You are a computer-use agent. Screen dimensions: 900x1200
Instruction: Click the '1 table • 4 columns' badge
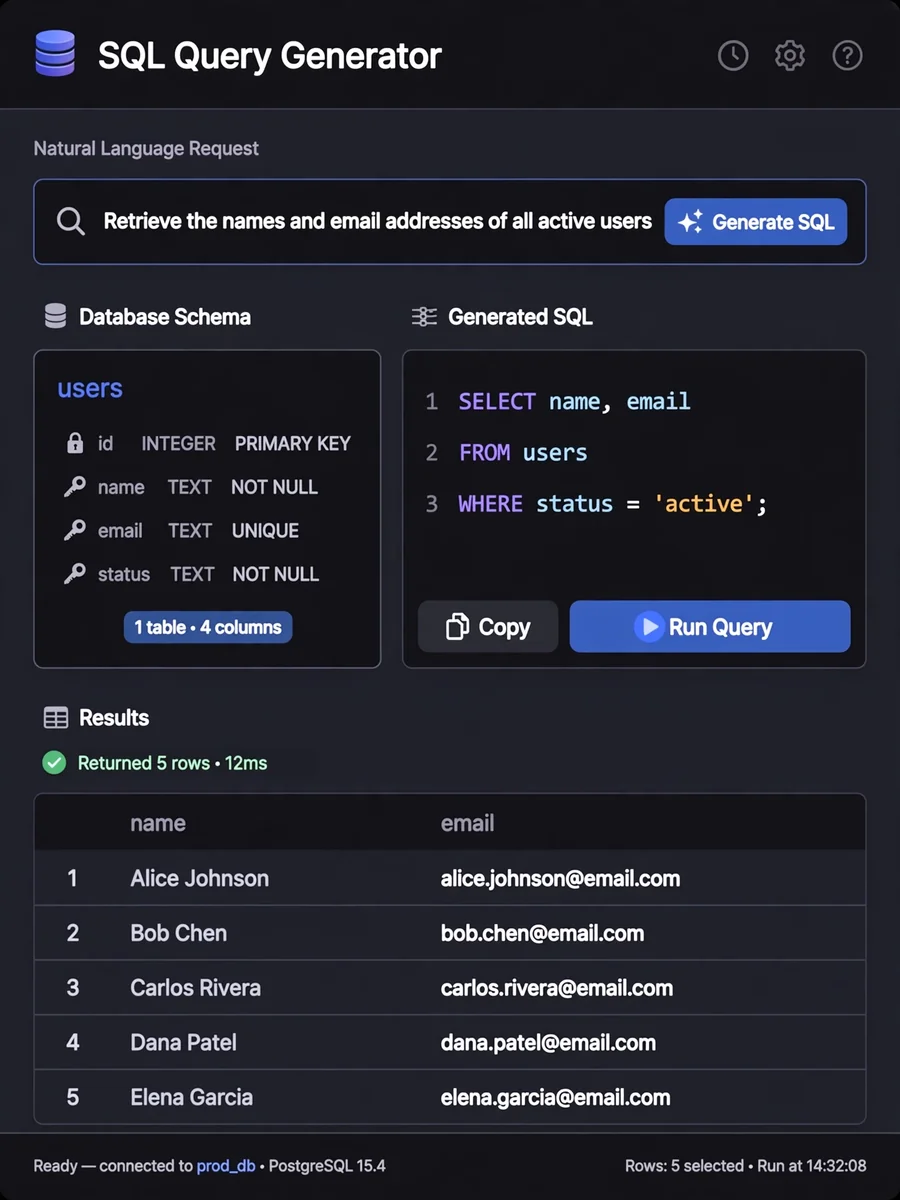(x=208, y=627)
